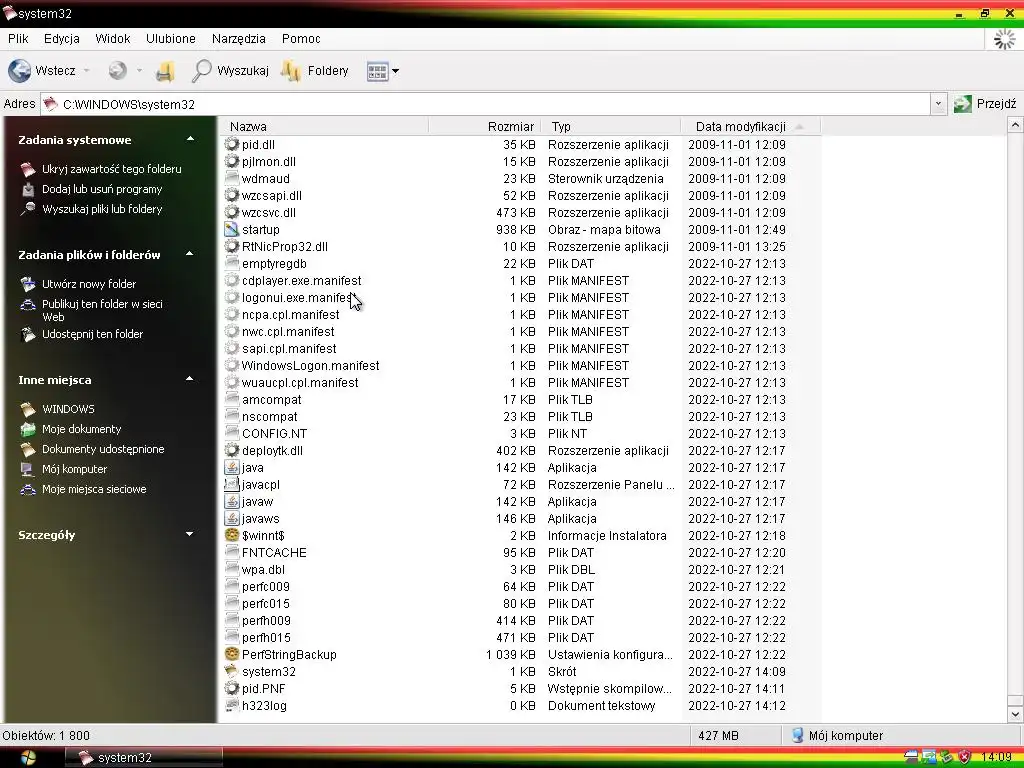This screenshot has height=768, width=1024.
Task: Open the Pomoc menu
Action: (301, 39)
